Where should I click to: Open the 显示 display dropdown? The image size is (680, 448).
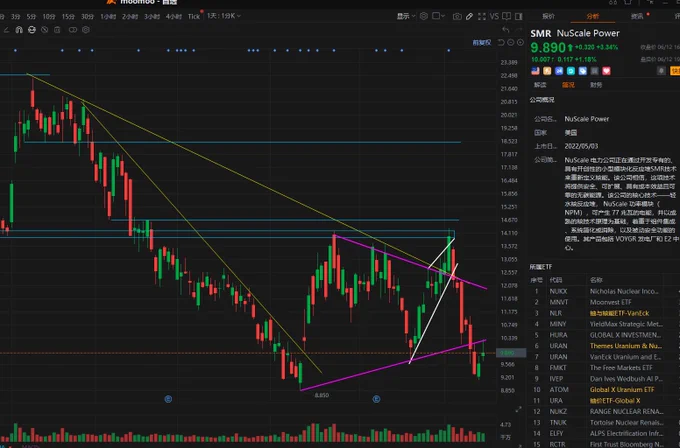tap(406, 16)
